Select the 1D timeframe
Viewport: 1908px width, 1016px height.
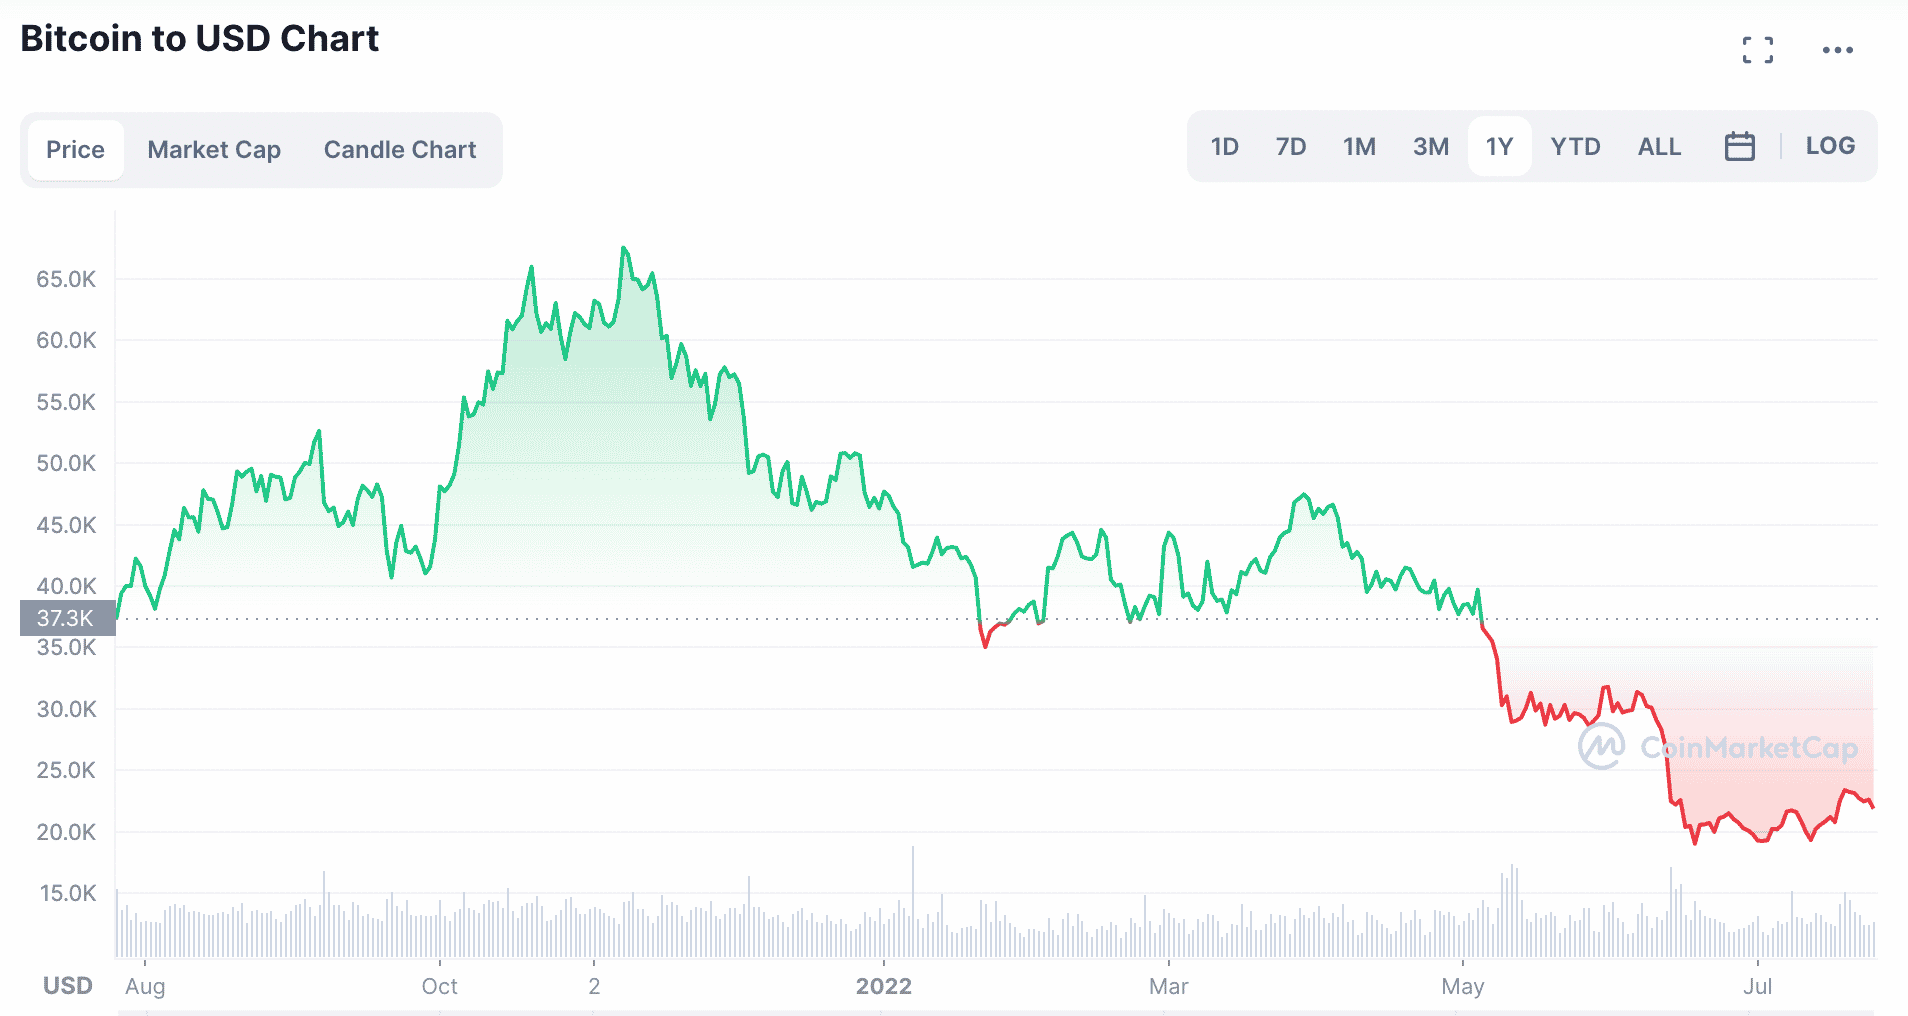1224,146
